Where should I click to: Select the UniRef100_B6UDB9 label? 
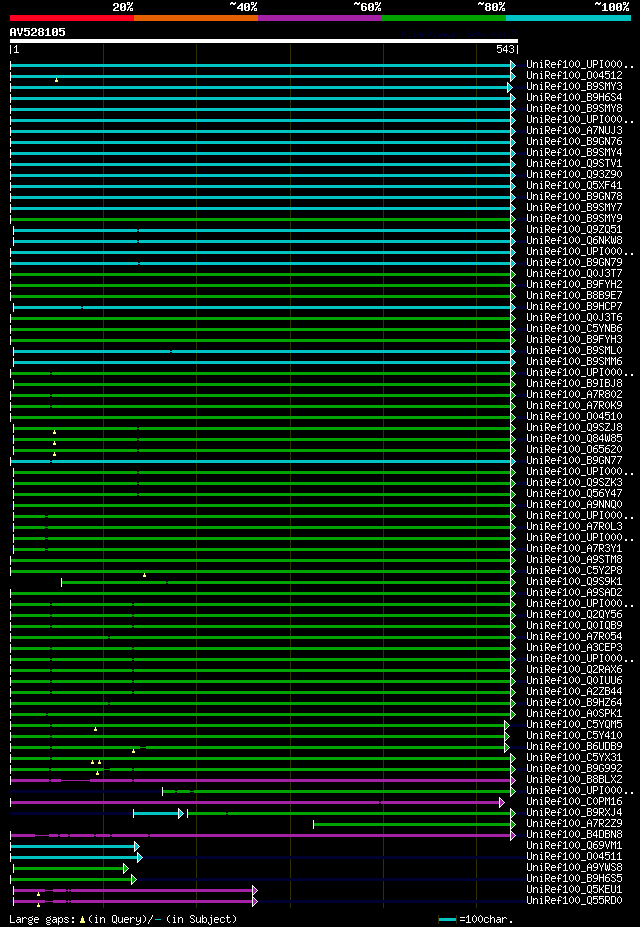pos(574,747)
